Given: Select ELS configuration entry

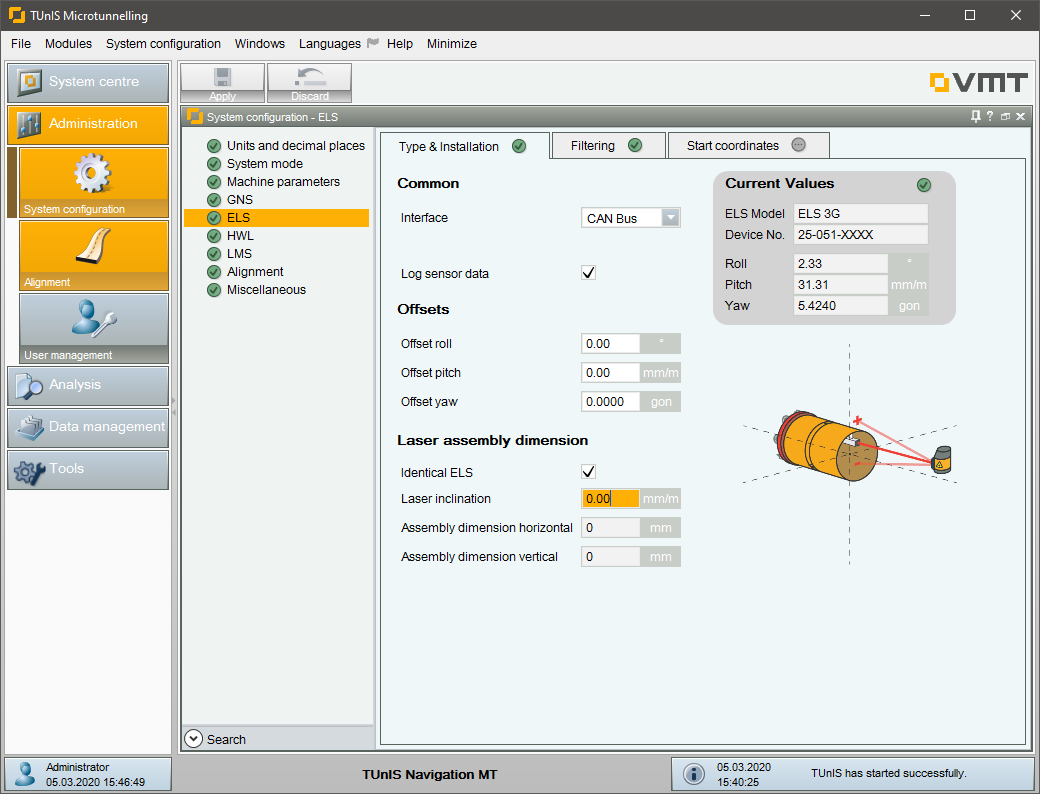Looking at the screenshot, I should (x=277, y=218).
